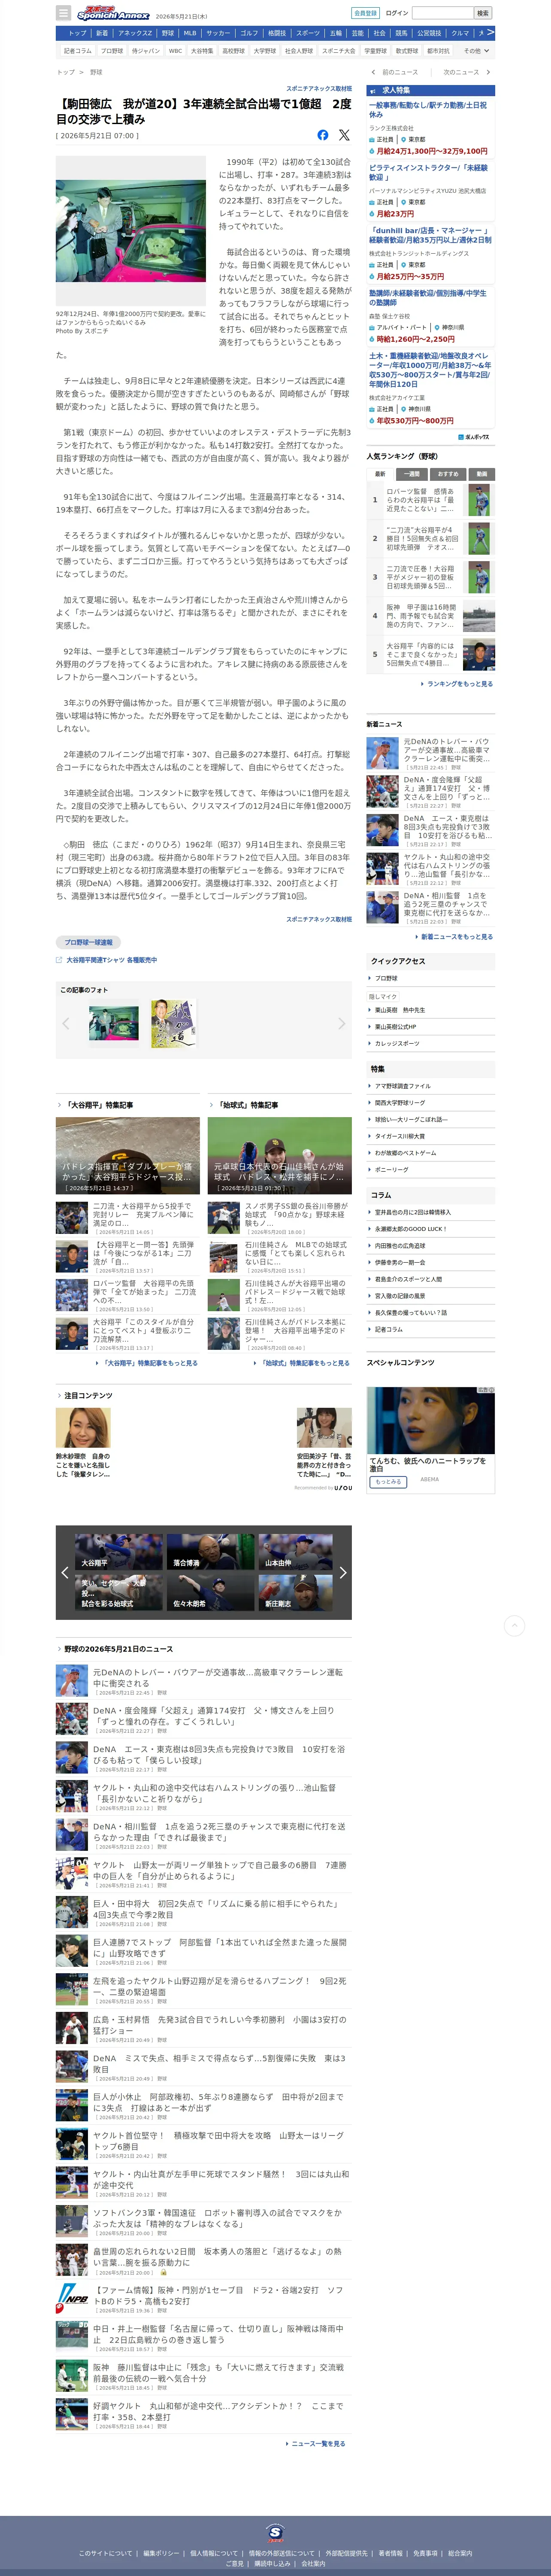Open the 大谷翔平関連Tシャツ 各種販売中 link
This screenshot has height=2576, width=551.
pos(111,960)
